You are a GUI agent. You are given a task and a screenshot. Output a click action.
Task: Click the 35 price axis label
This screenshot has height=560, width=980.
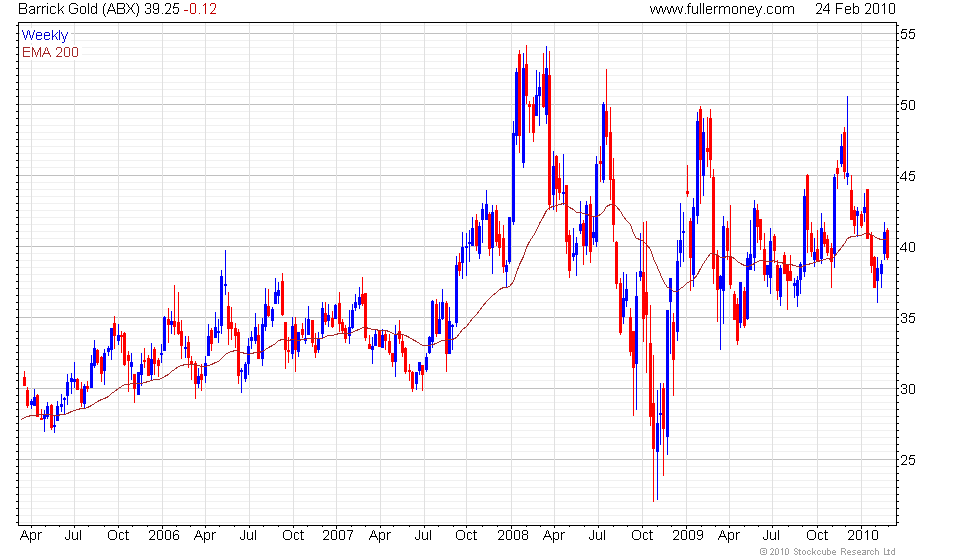908,318
